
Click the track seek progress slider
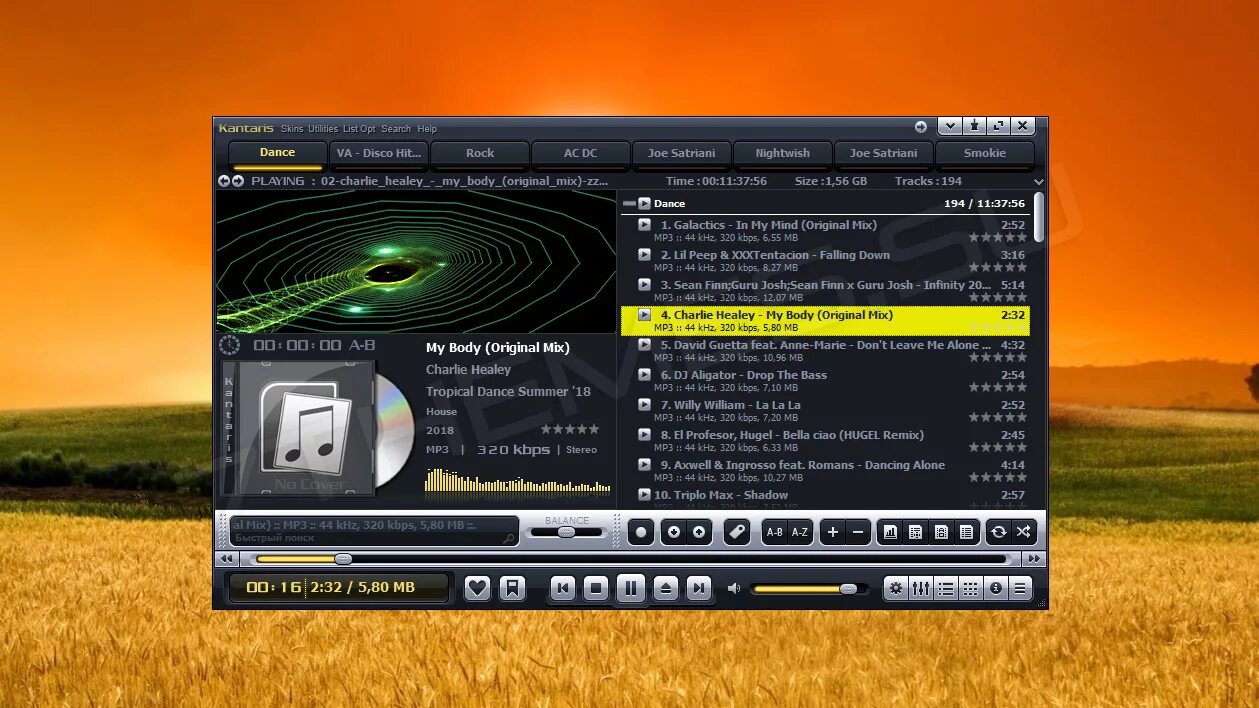point(630,559)
